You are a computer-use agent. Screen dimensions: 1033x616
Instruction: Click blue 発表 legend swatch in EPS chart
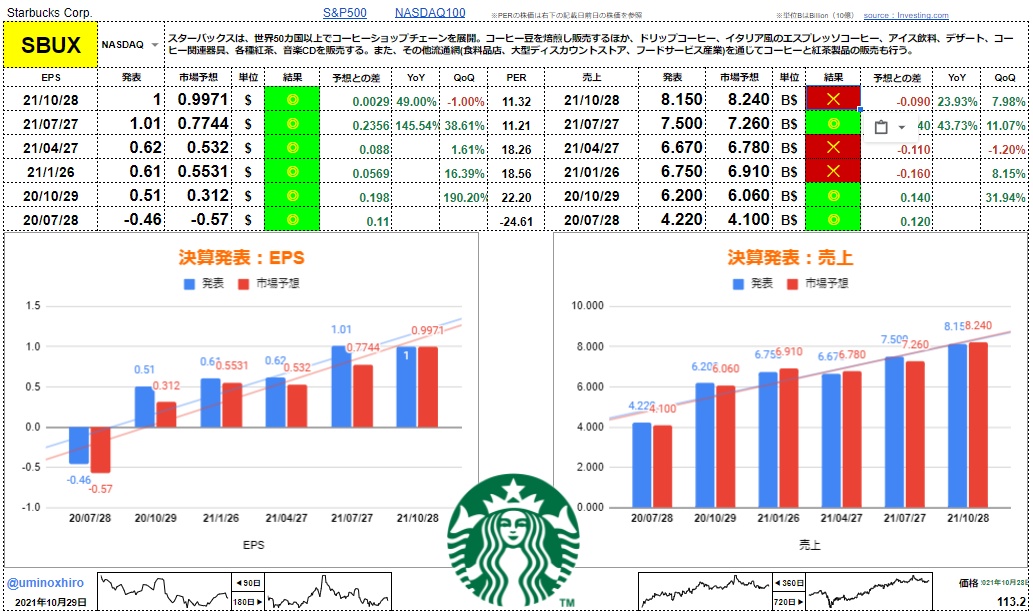[190, 284]
